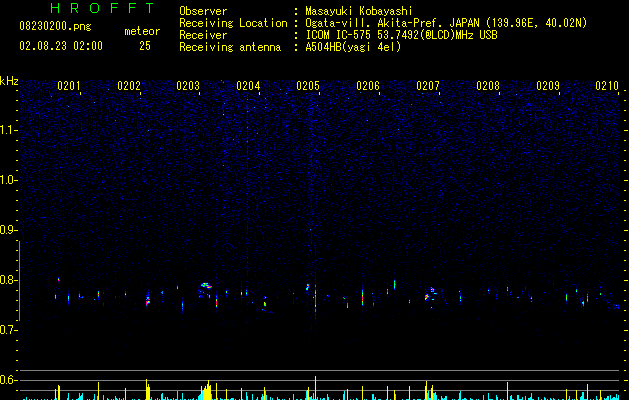Click the 1.1 kHz axis label

pyautogui.click(x=8, y=130)
